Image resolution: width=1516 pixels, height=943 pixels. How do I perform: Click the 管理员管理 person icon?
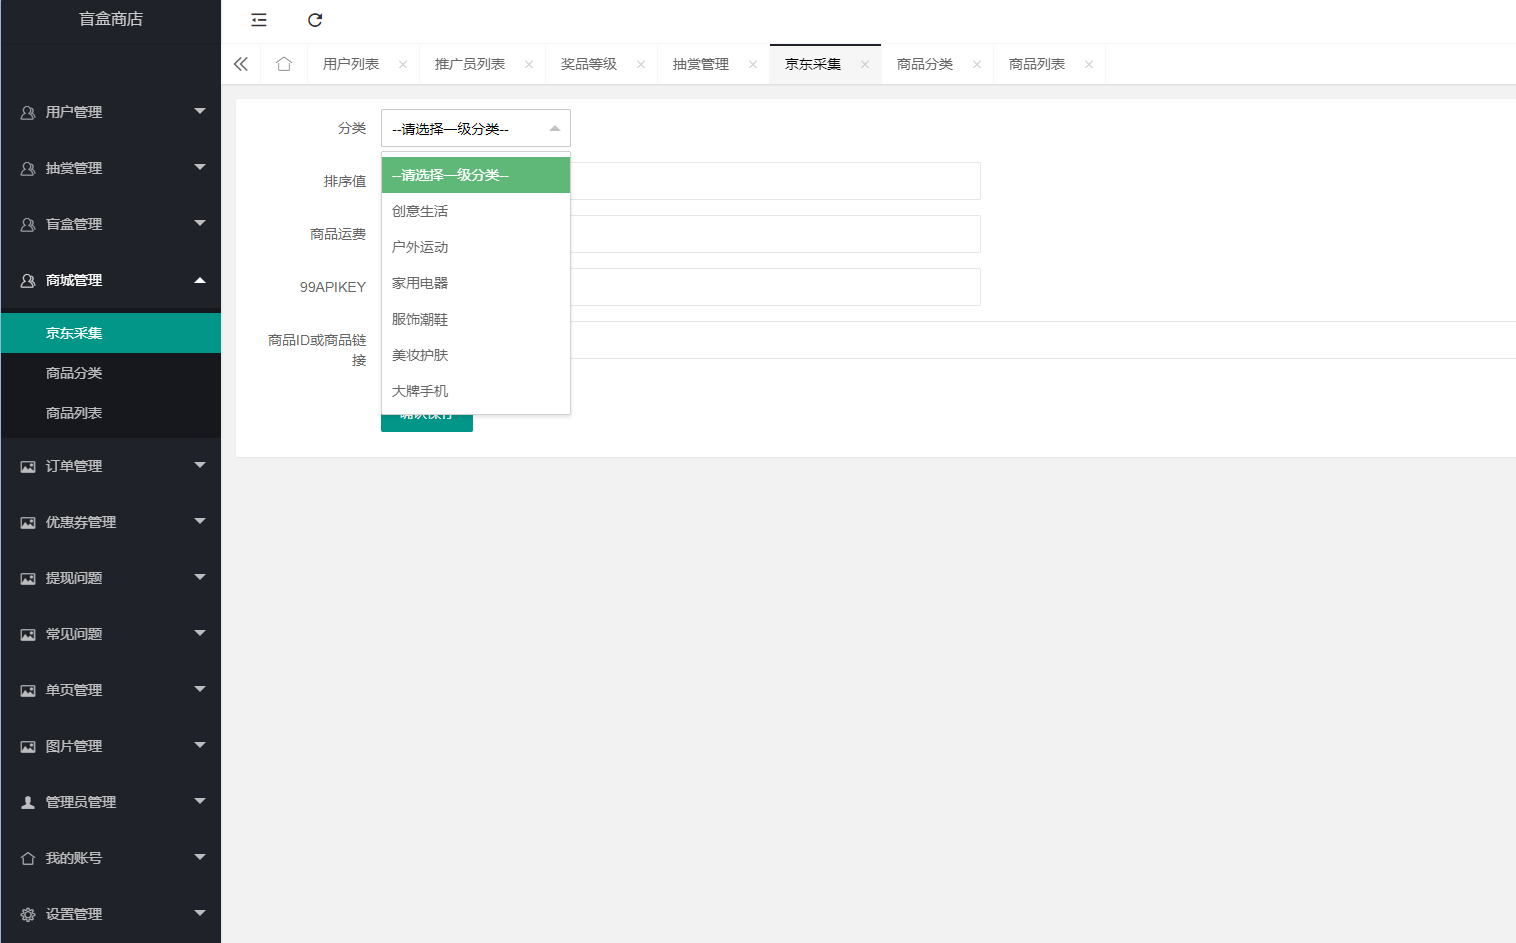28,802
